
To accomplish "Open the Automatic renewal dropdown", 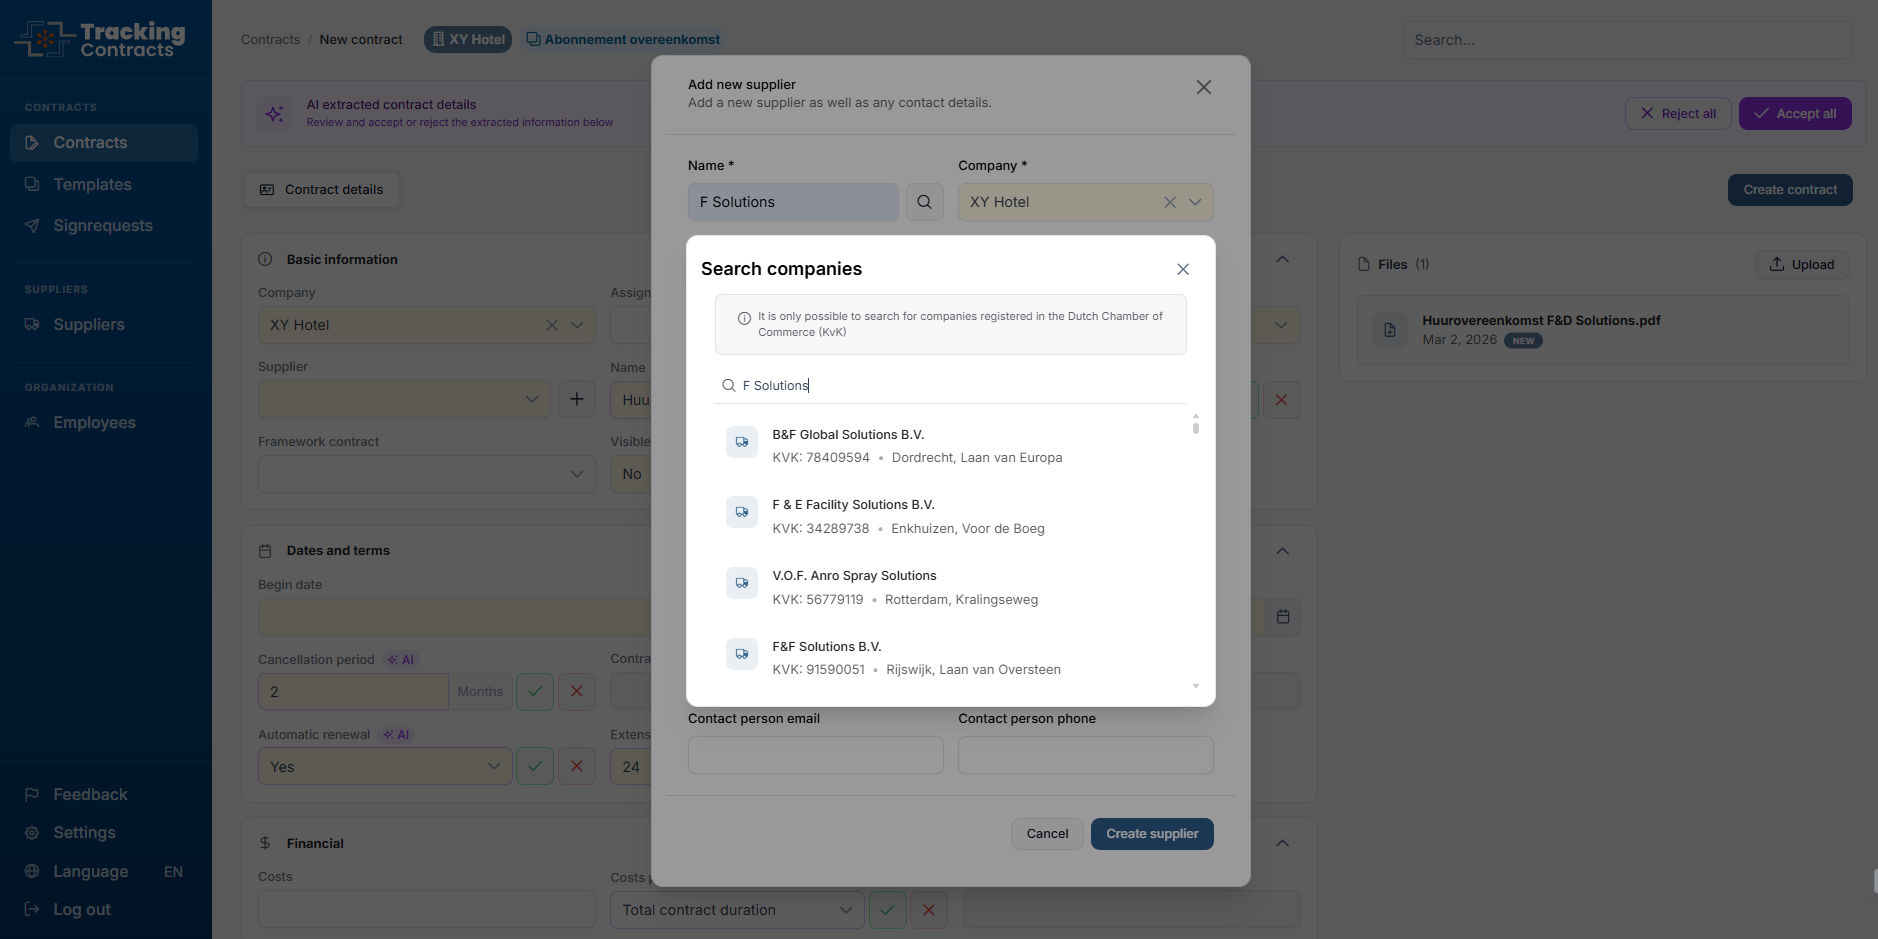I will 384,766.
